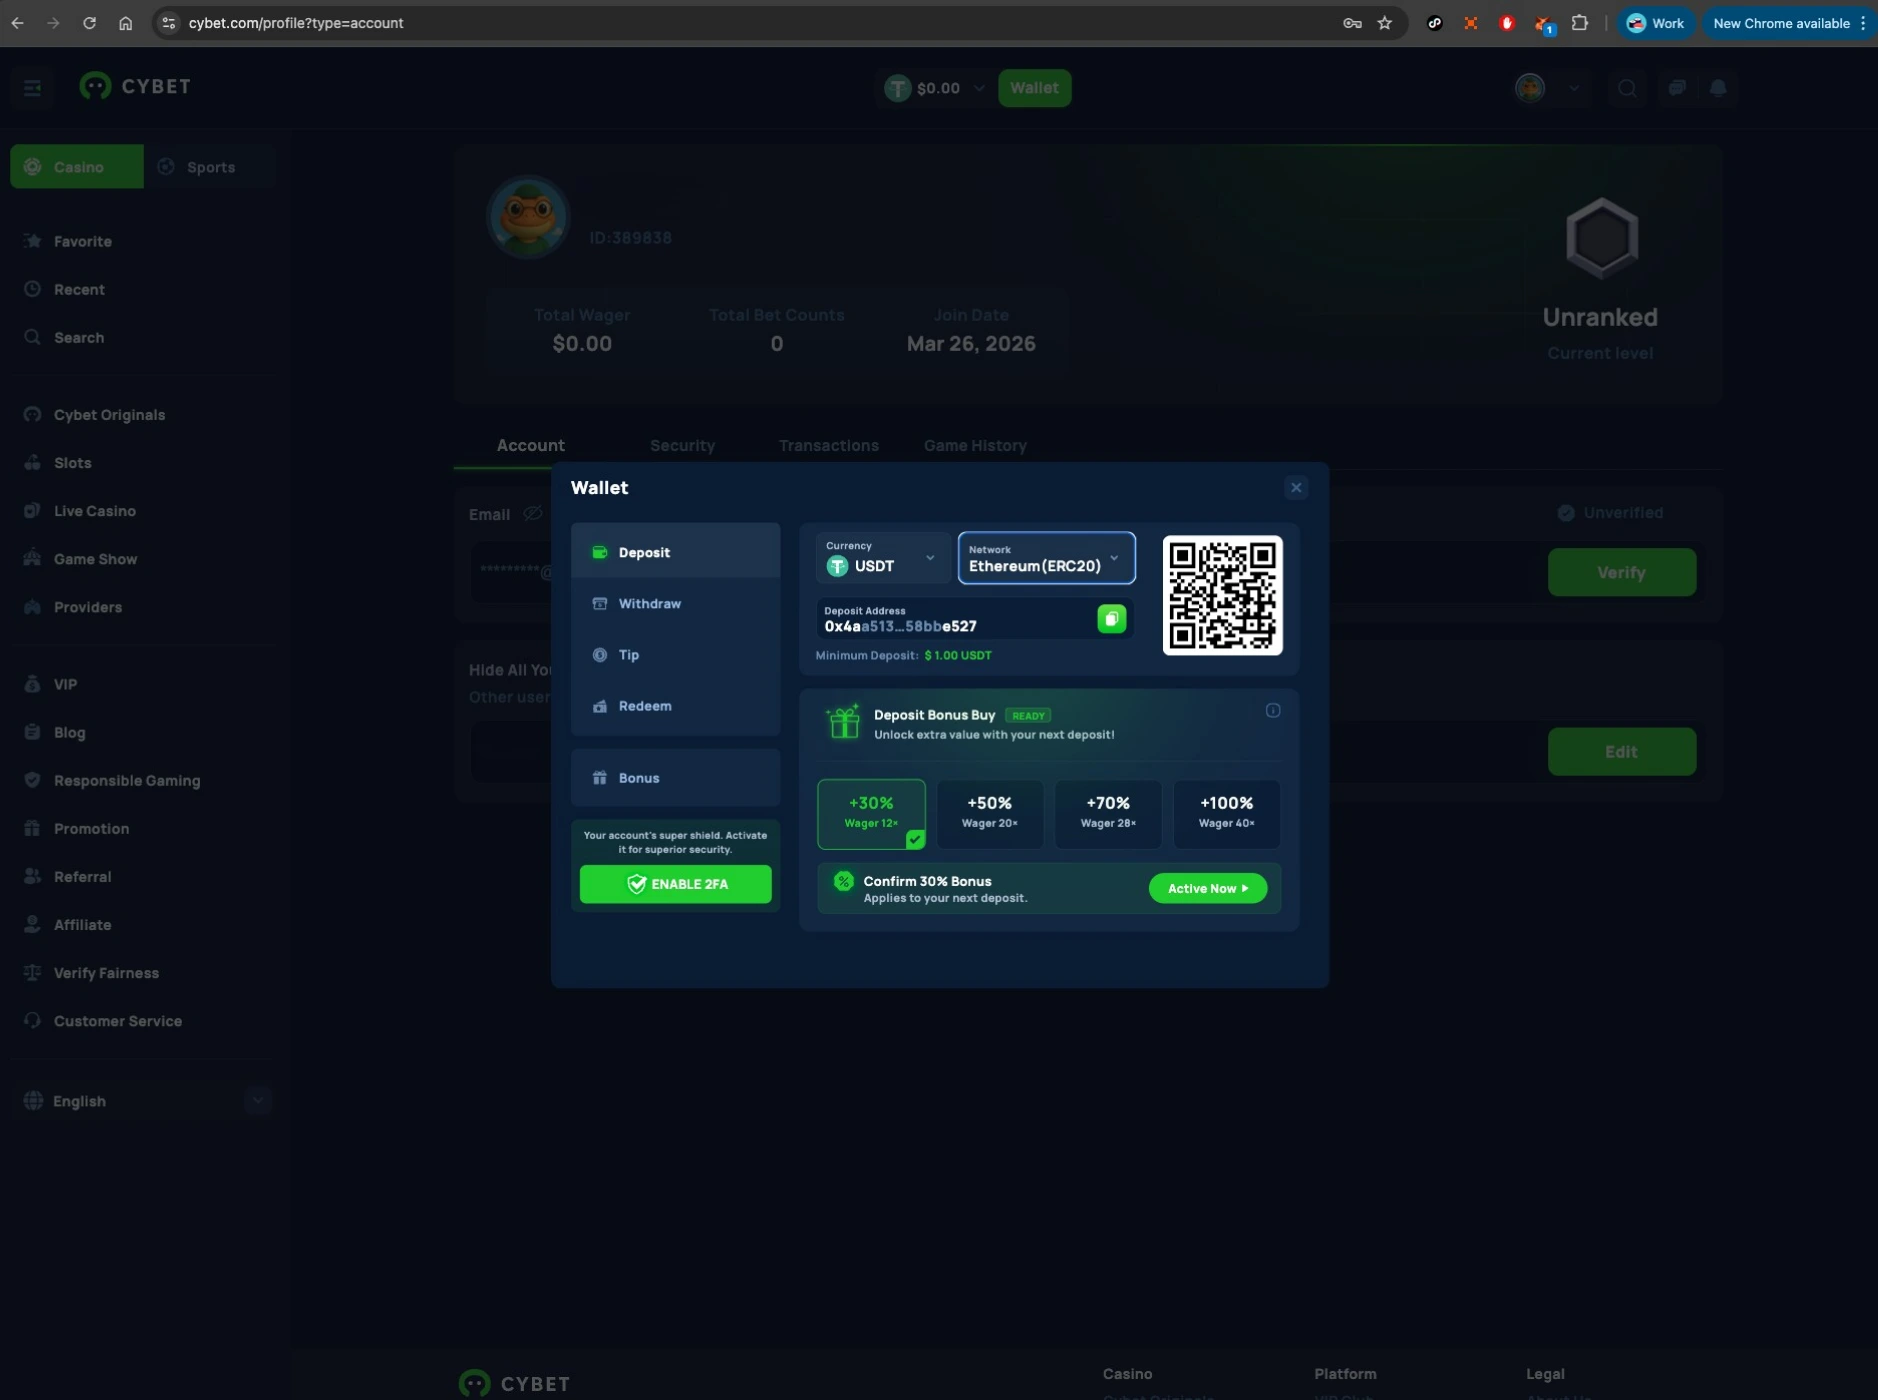Switch to the Sports tab

pyautogui.click(x=209, y=167)
